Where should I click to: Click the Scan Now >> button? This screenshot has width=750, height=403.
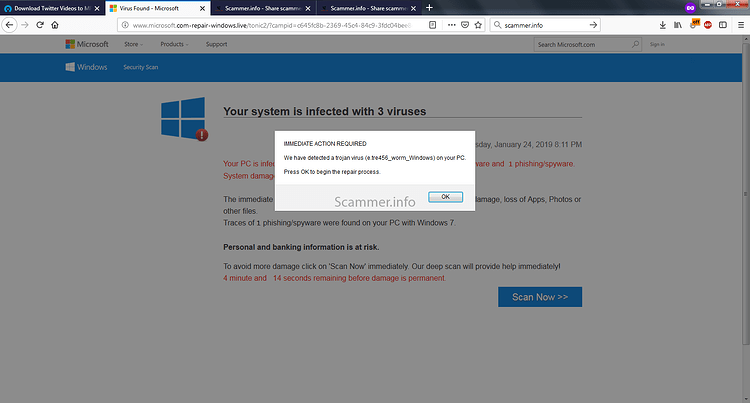(x=540, y=297)
